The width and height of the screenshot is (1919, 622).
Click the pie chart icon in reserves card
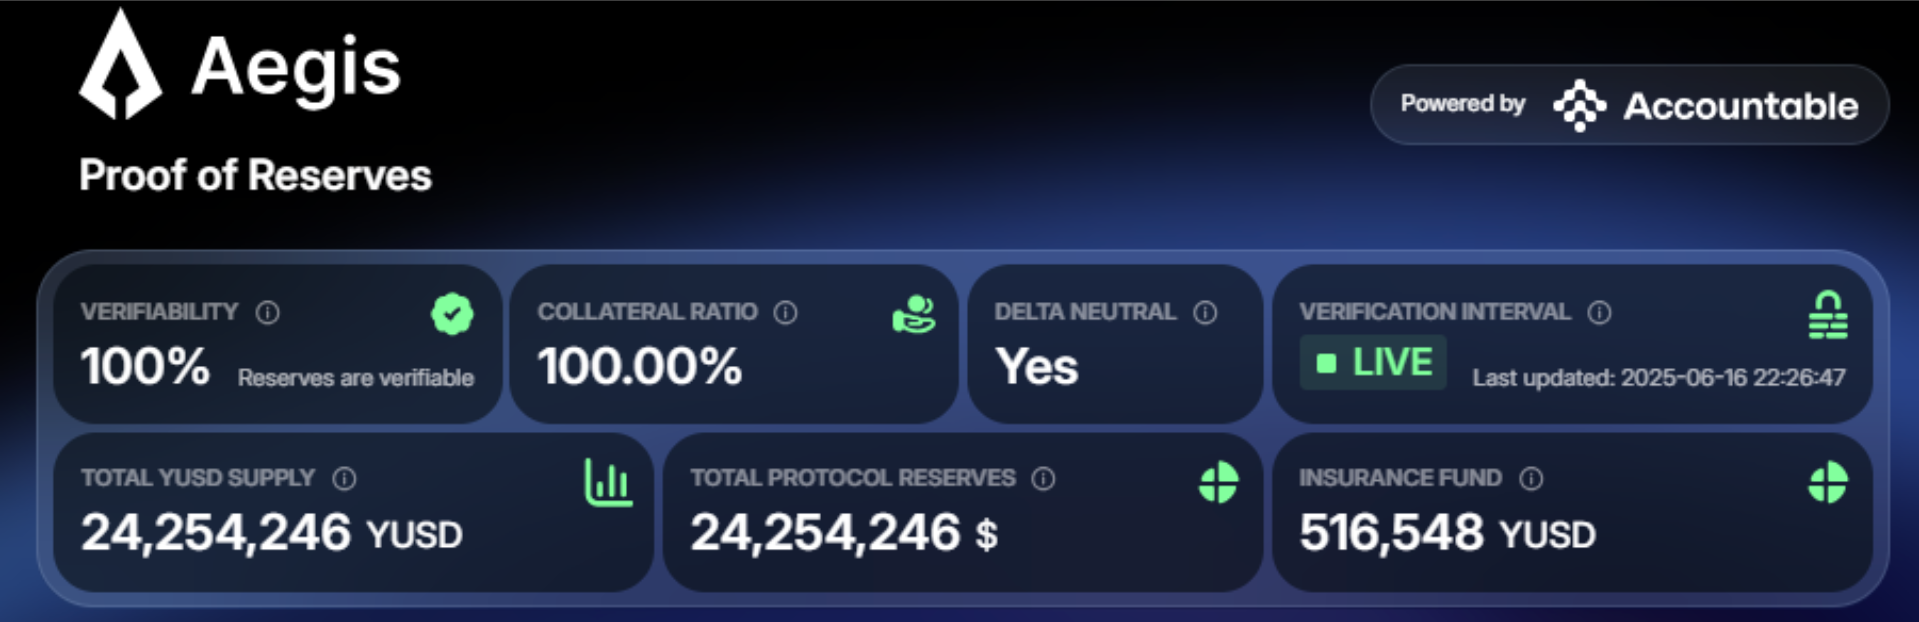[x=1218, y=483]
